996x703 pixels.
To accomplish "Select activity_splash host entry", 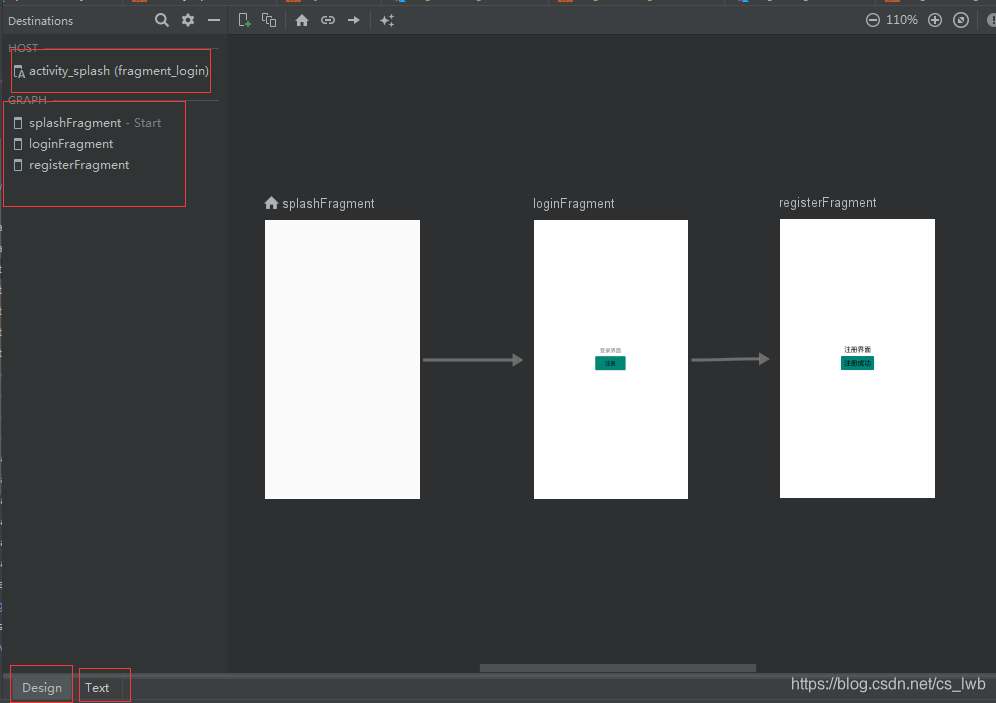I will (112, 71).
